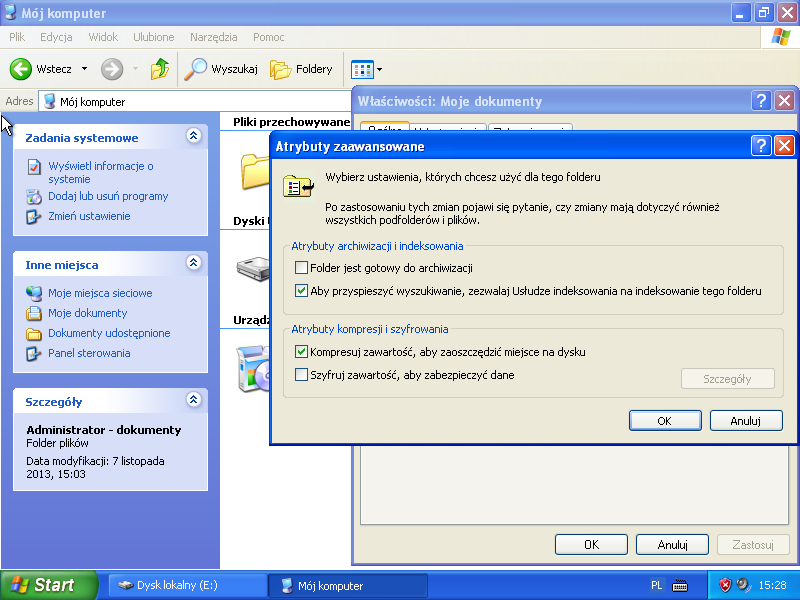Click Anuluj in Atrybuty zaawansowane dialog
Screen dimensions: 800x600
click(746, 421)
